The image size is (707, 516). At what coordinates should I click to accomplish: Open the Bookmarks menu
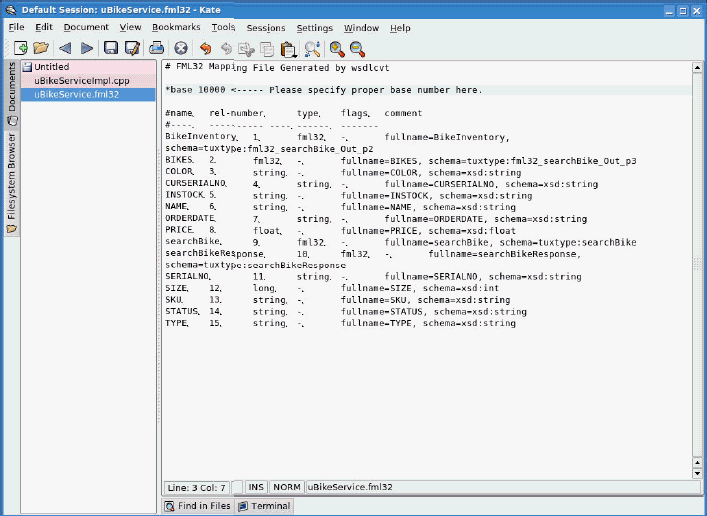176,27
